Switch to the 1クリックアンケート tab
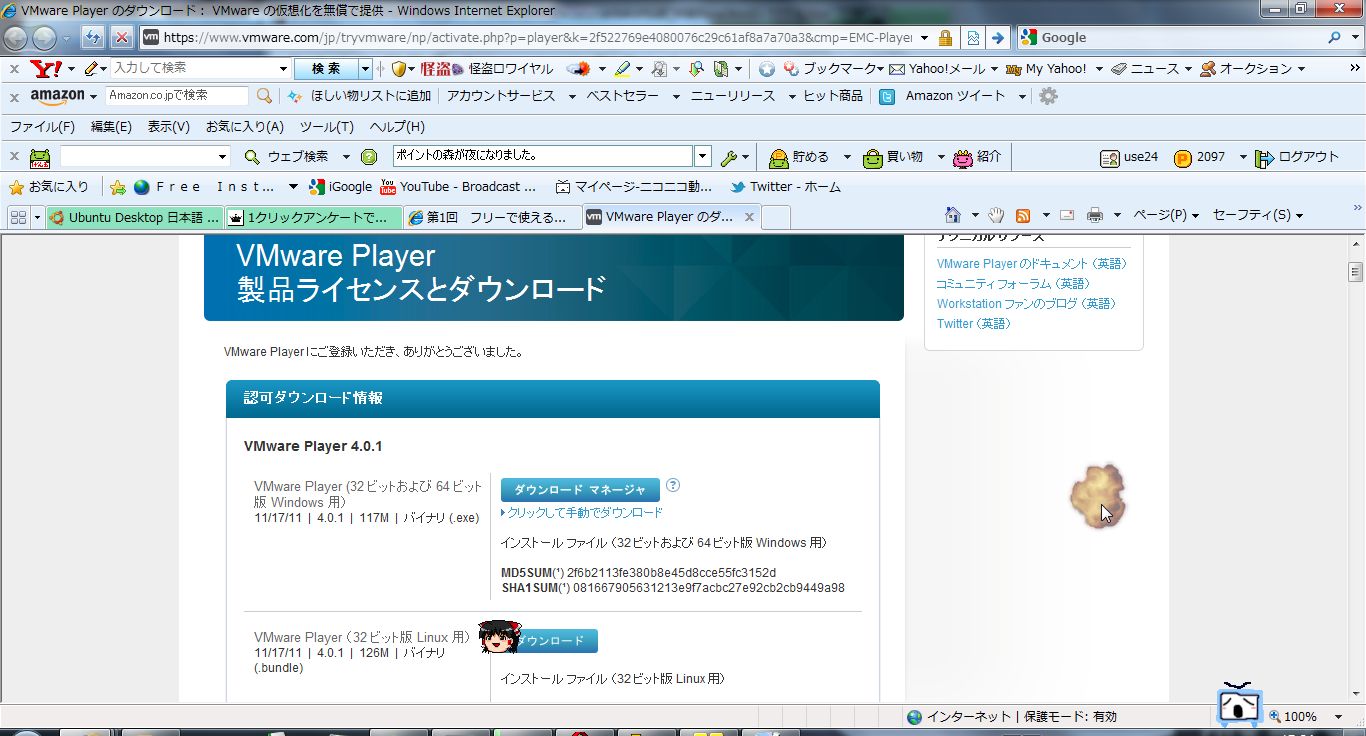Image resolution: width=1366 pixels, height=736 pixels. [x=313, y=217]
